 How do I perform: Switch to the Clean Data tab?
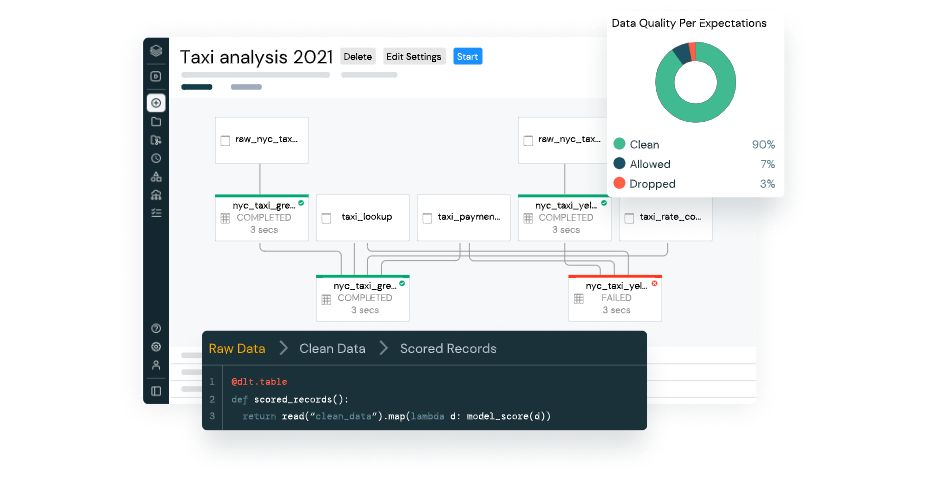[x=332, y=349]
